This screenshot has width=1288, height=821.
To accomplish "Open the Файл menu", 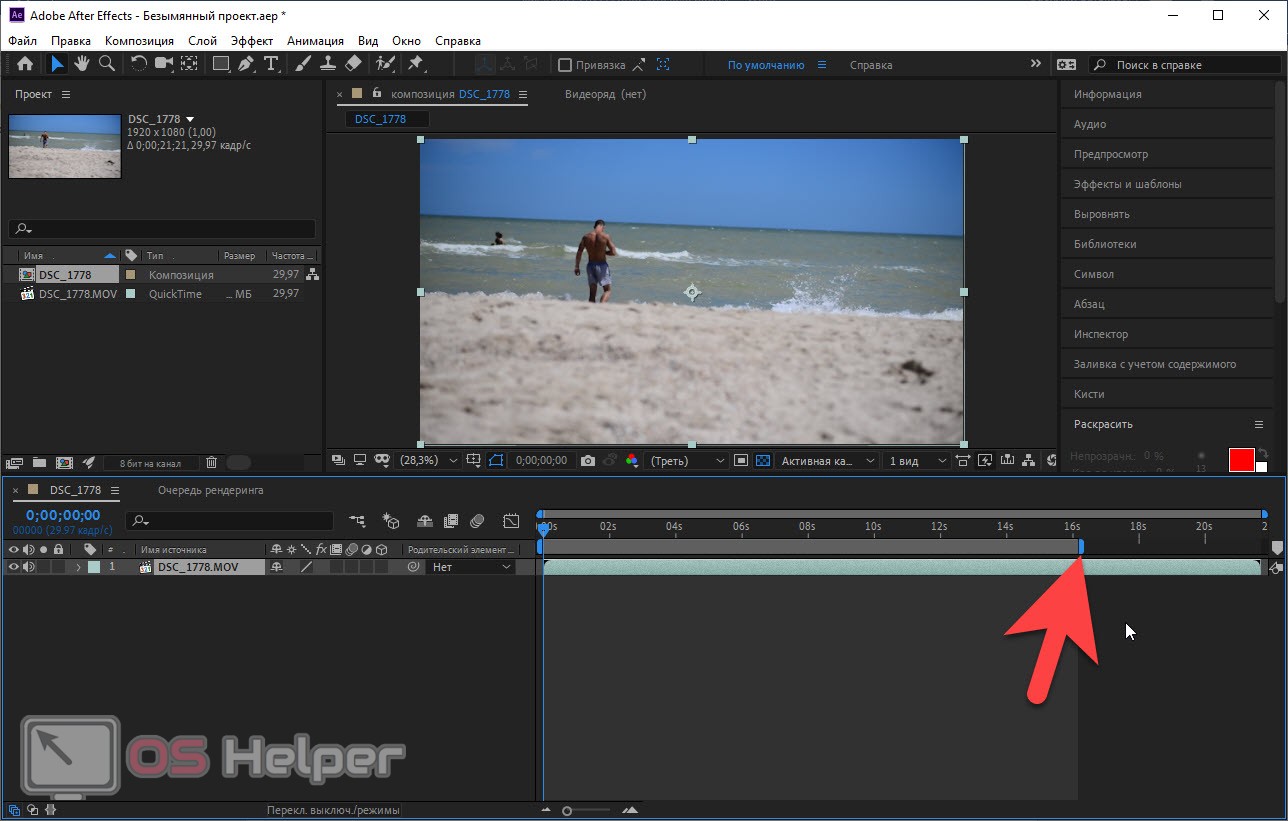I will click(23, 41).
